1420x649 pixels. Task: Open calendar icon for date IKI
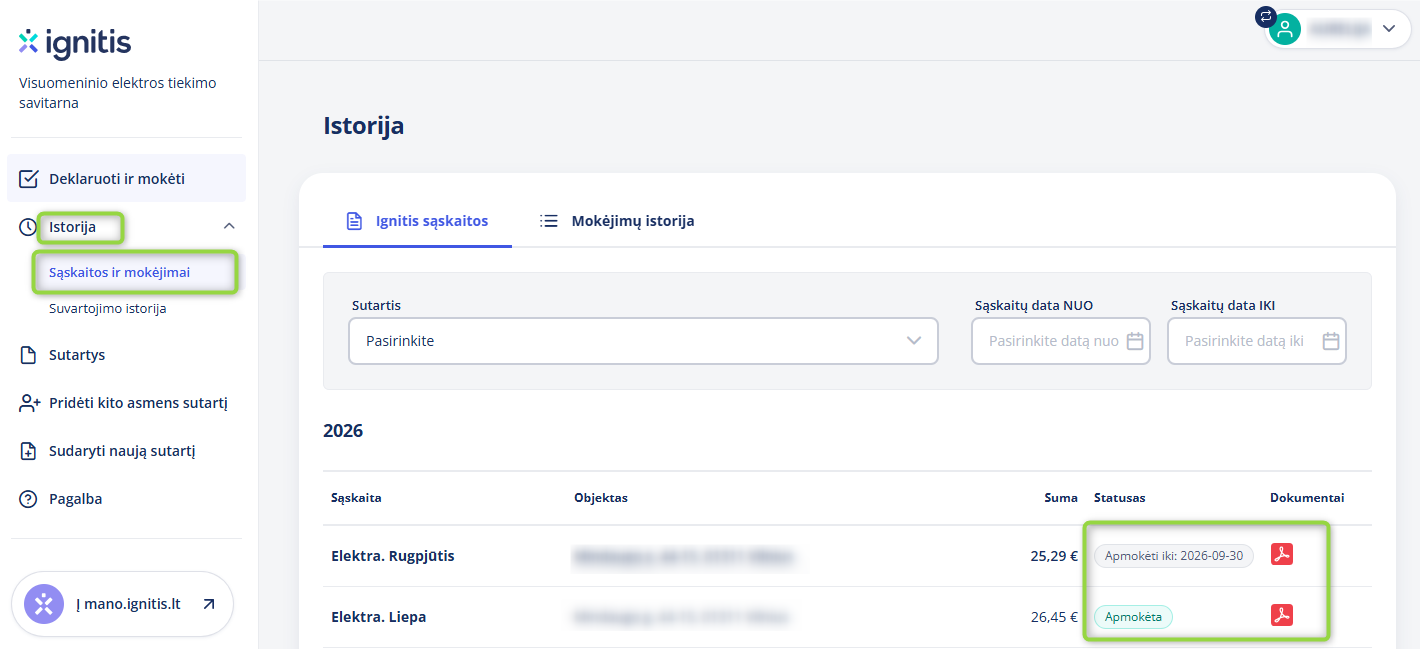click(1331, 341)
